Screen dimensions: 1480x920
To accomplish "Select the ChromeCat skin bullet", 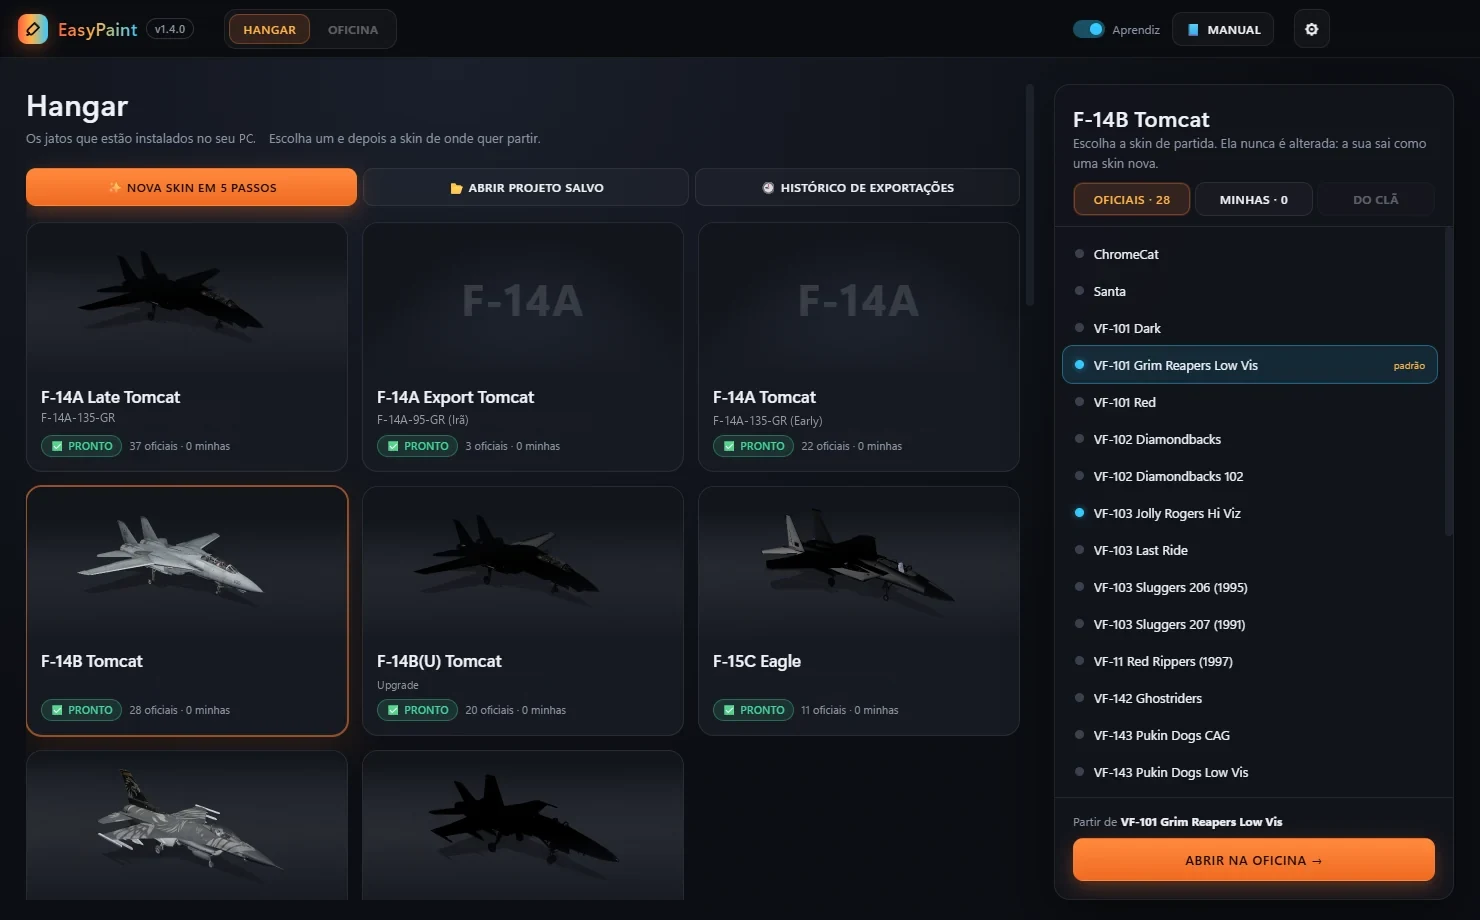I will coord(1079,254).
